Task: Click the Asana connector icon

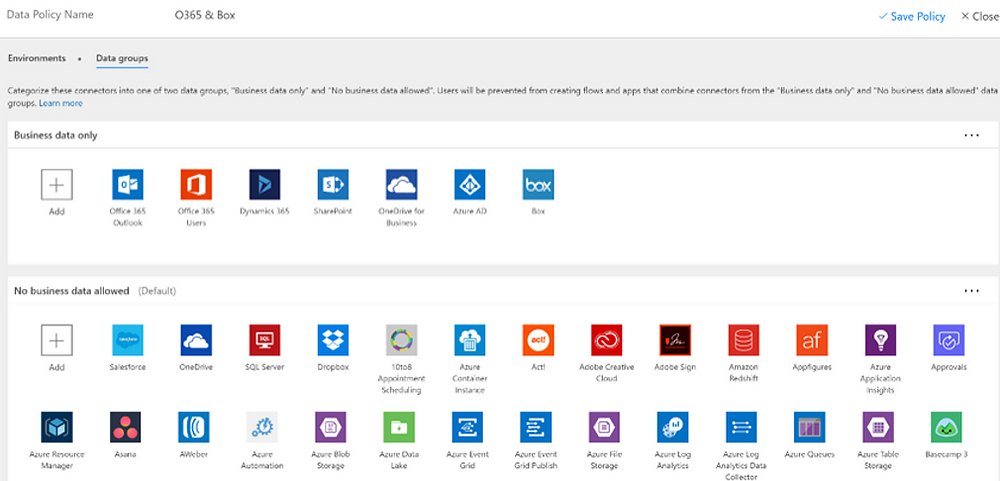Action: 125,427
